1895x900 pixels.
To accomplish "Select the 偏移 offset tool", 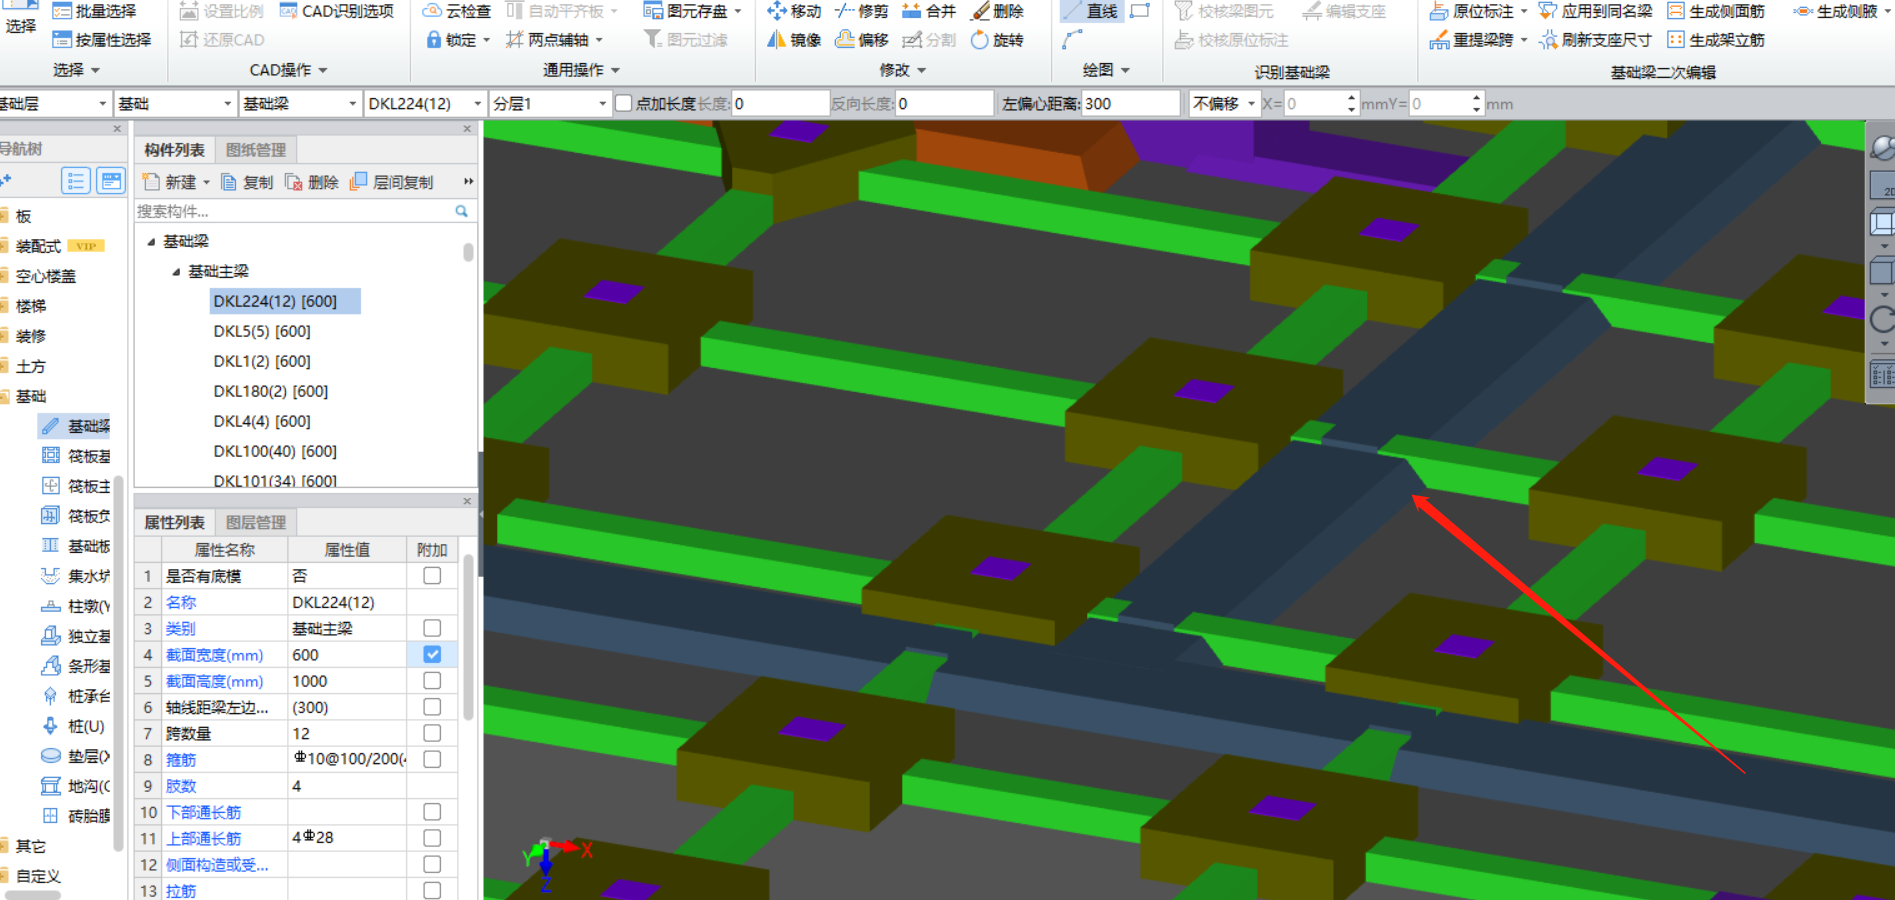I will tap(862, 39).
